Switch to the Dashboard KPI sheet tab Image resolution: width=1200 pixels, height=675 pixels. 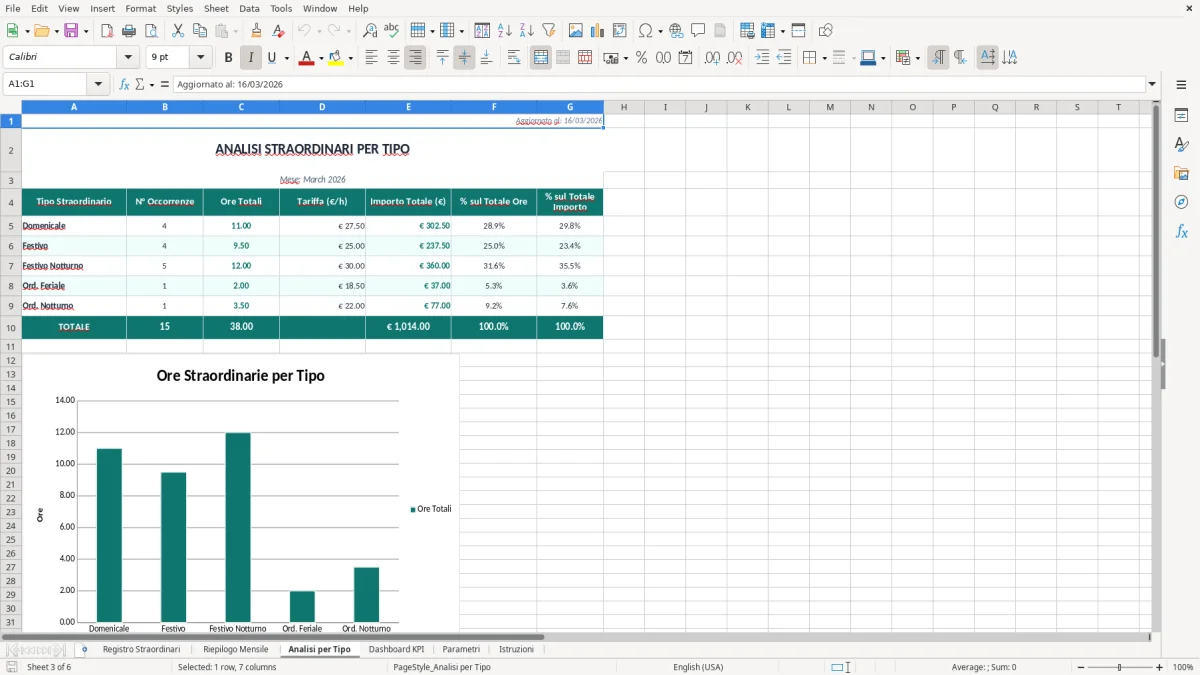396,649
